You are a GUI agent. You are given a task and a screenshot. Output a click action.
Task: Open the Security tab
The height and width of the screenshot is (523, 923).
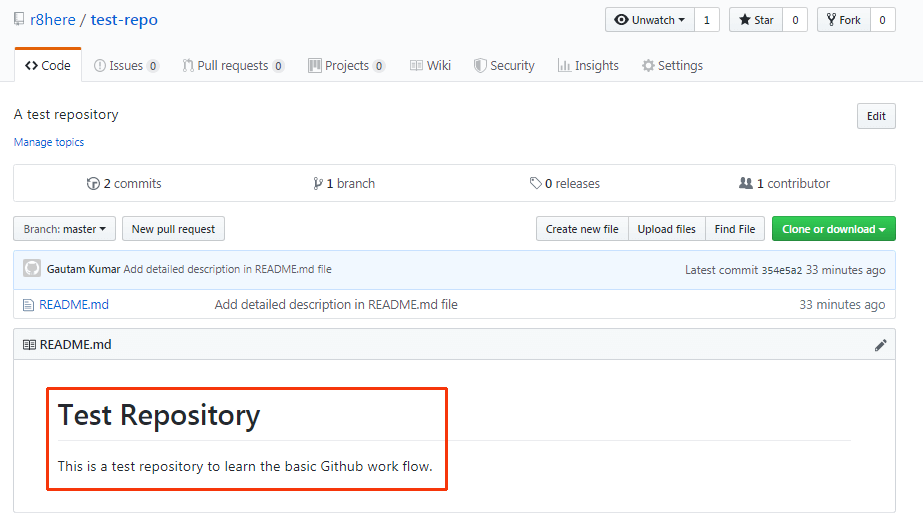click(x=504, y=65)
